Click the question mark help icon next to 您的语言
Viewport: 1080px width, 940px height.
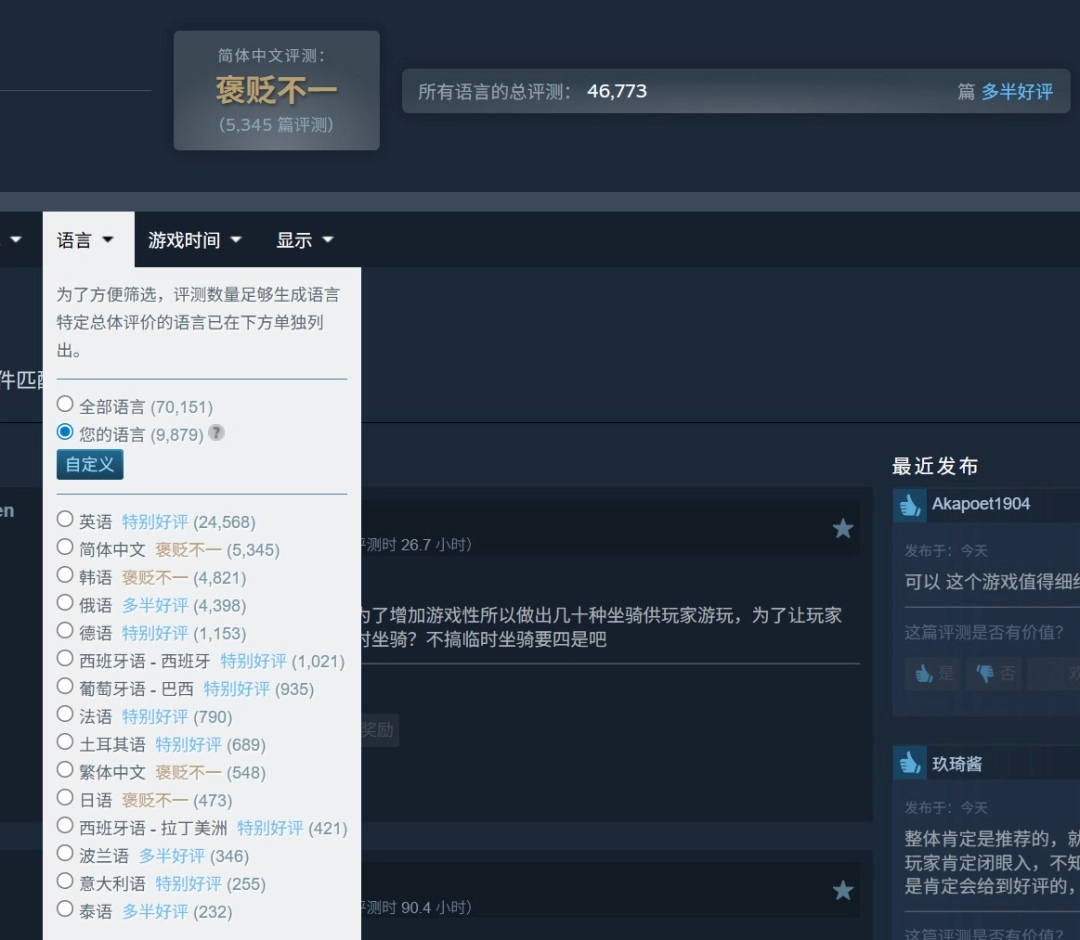[x=216, y=433]
